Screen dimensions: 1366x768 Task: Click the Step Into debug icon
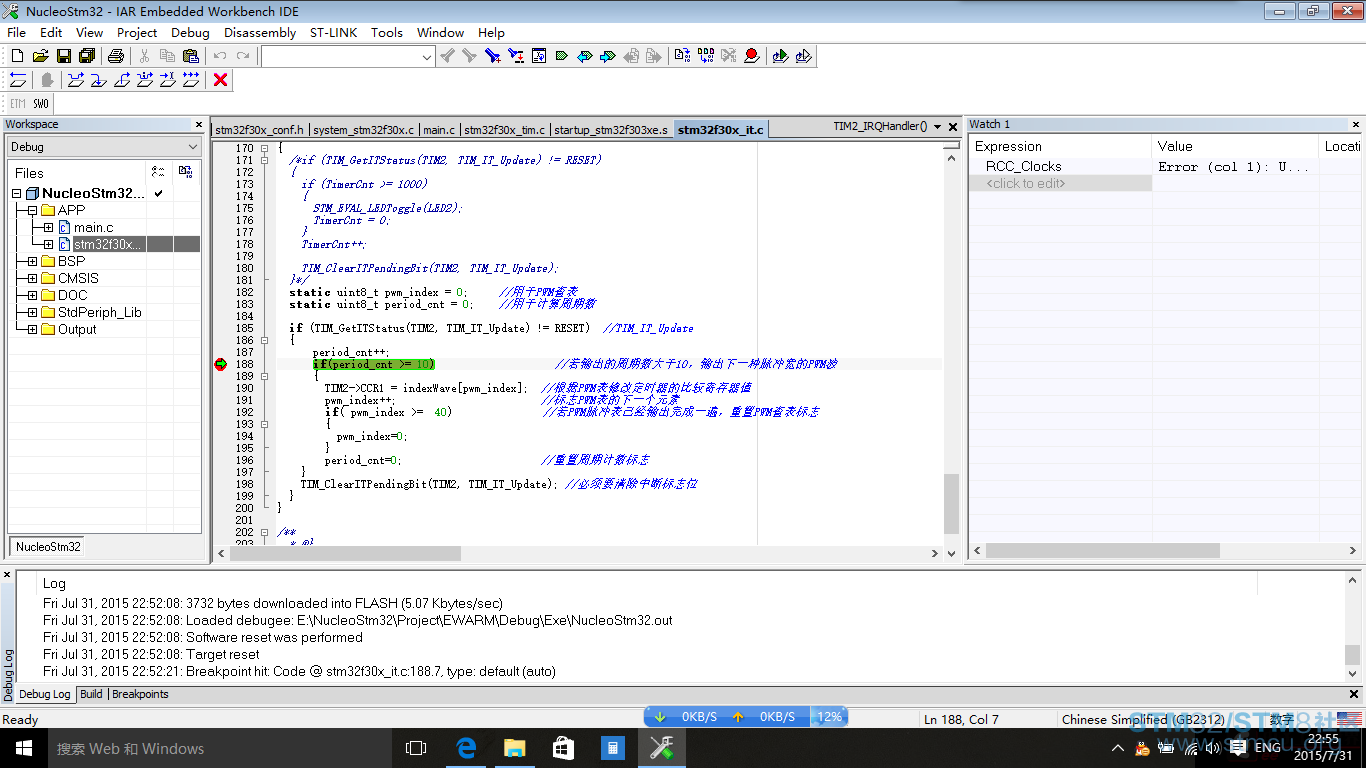click(x=98, y=80)
